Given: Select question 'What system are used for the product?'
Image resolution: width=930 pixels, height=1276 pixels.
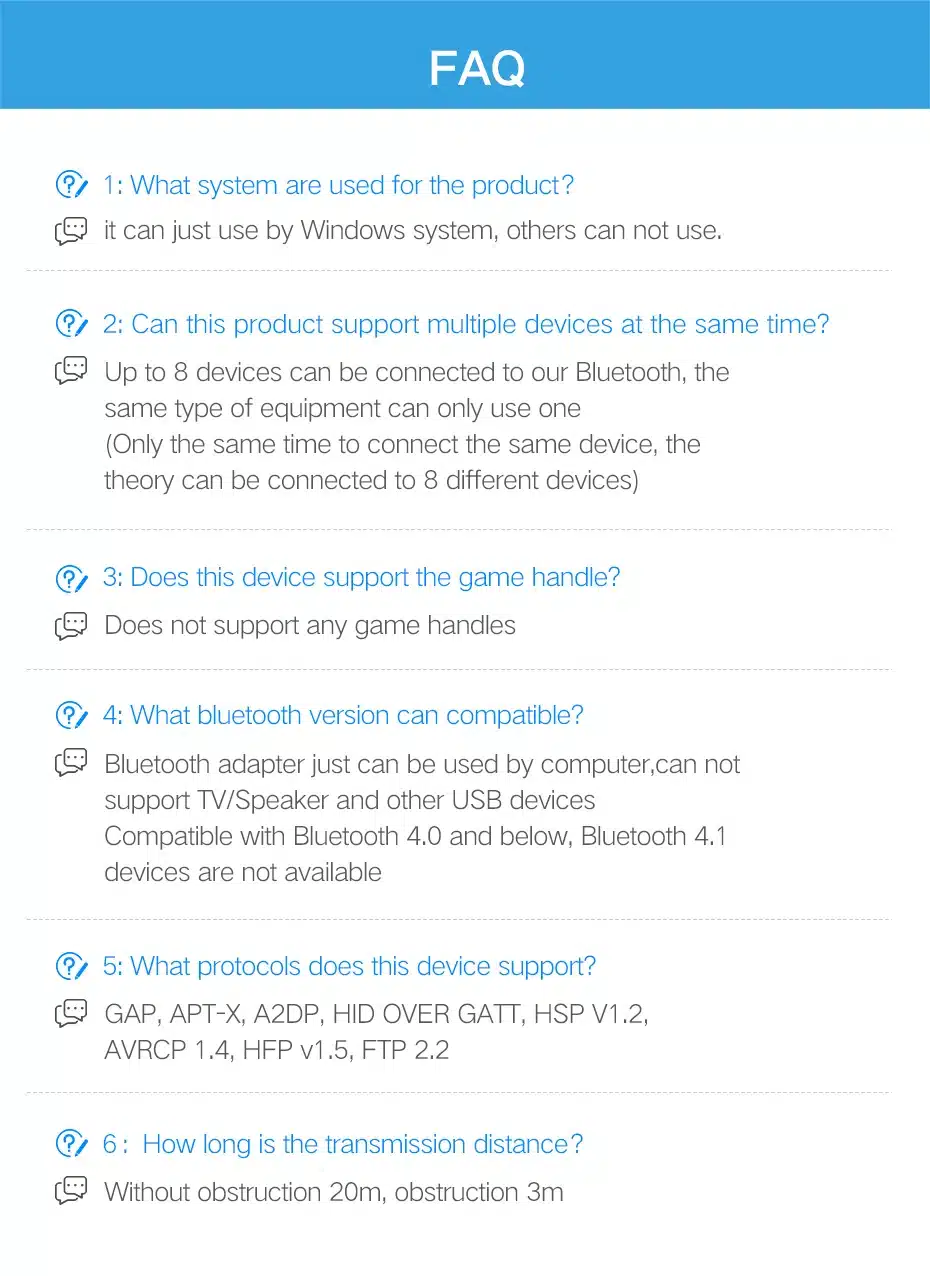Looking at the screenshot, I should click(x=339, y=185).
